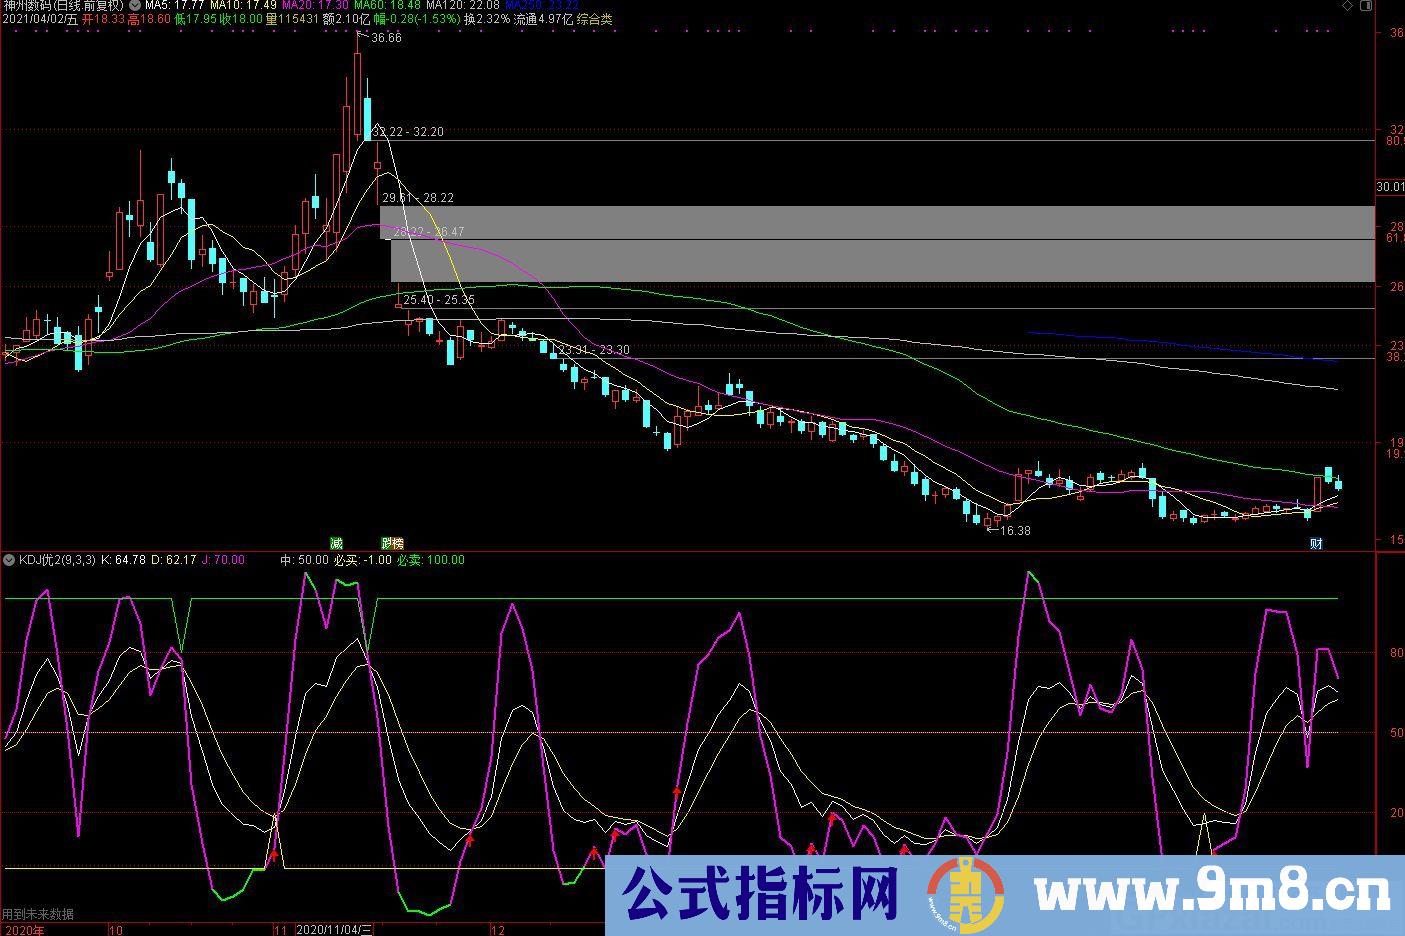Select the MA120: 22.08 moving average label

click(x=462, y=5)
